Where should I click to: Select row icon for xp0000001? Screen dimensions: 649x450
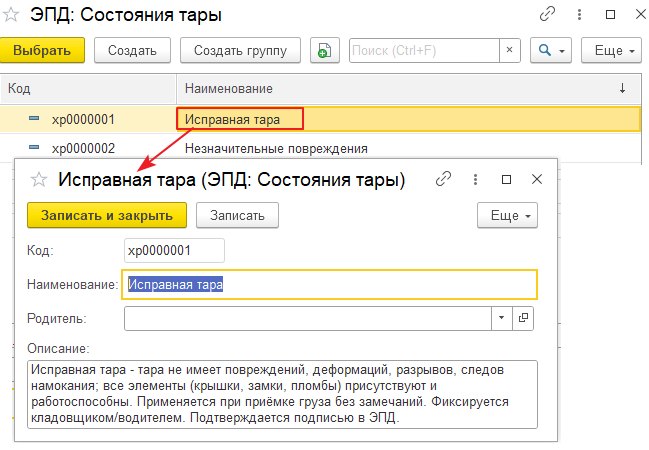[34, 119]
